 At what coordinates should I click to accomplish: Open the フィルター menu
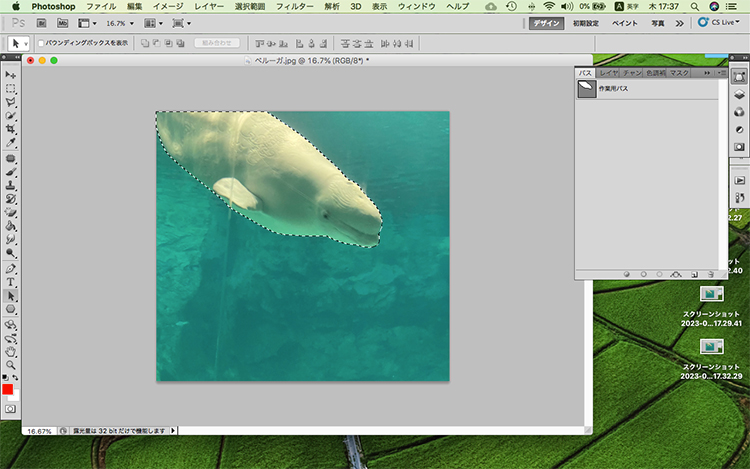293,6
